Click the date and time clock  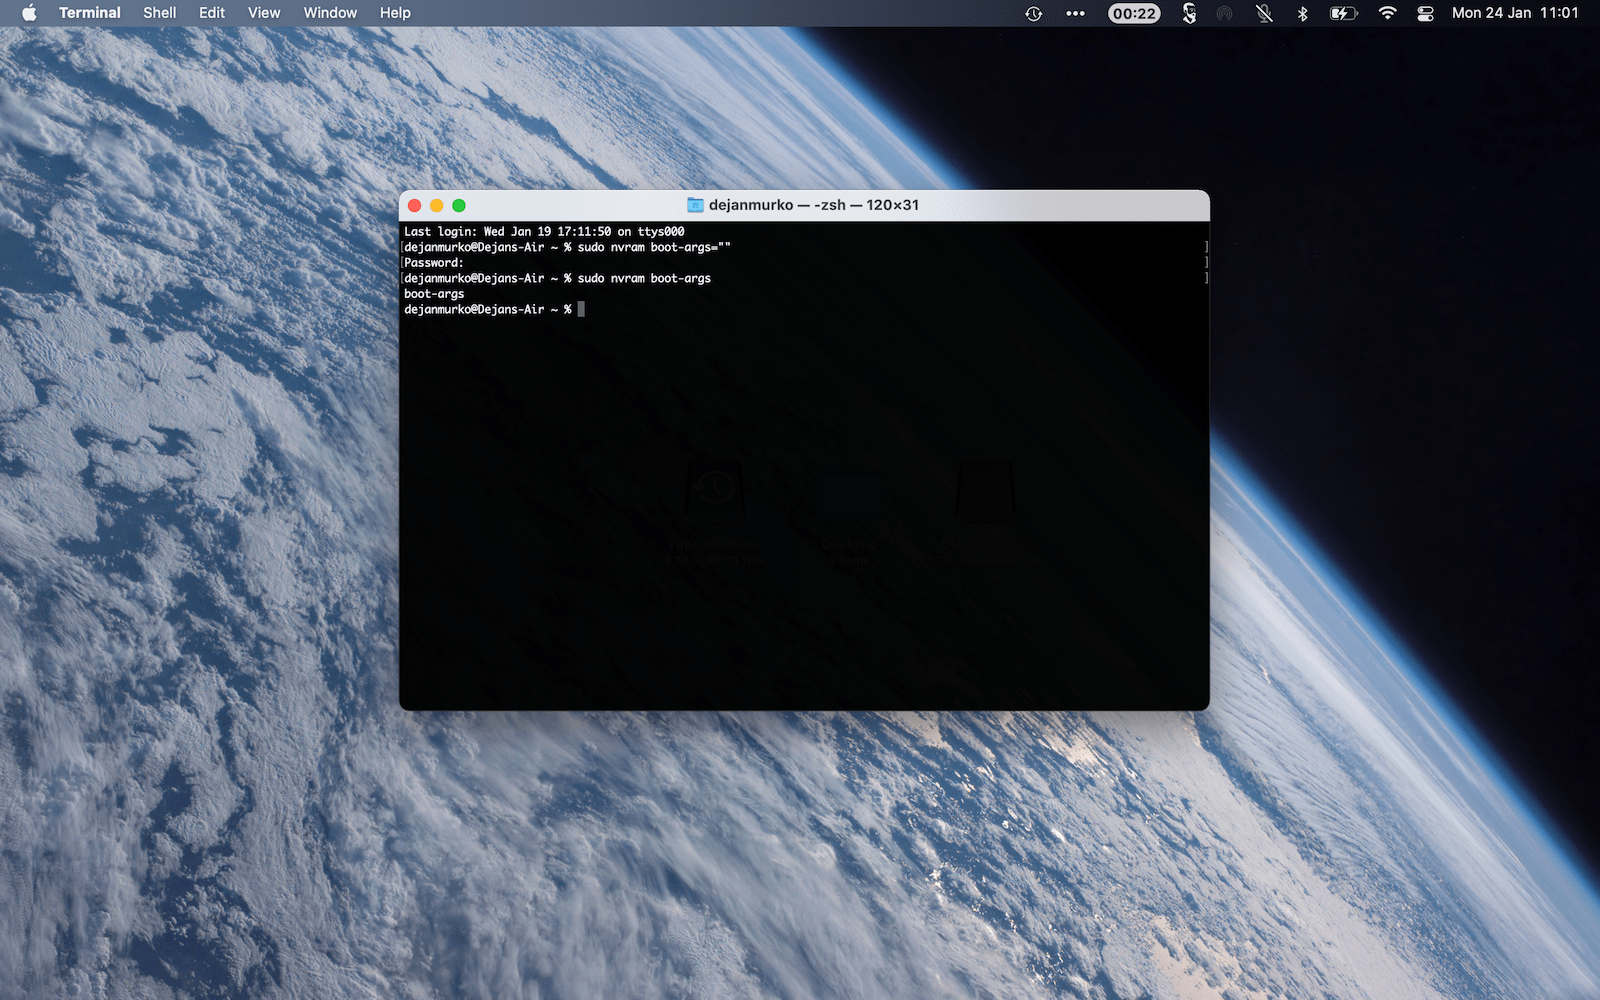pos(1514,13)
